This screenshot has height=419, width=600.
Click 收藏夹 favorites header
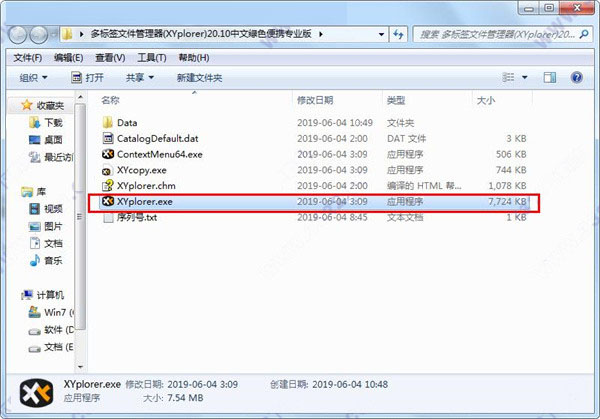(50, 105)
